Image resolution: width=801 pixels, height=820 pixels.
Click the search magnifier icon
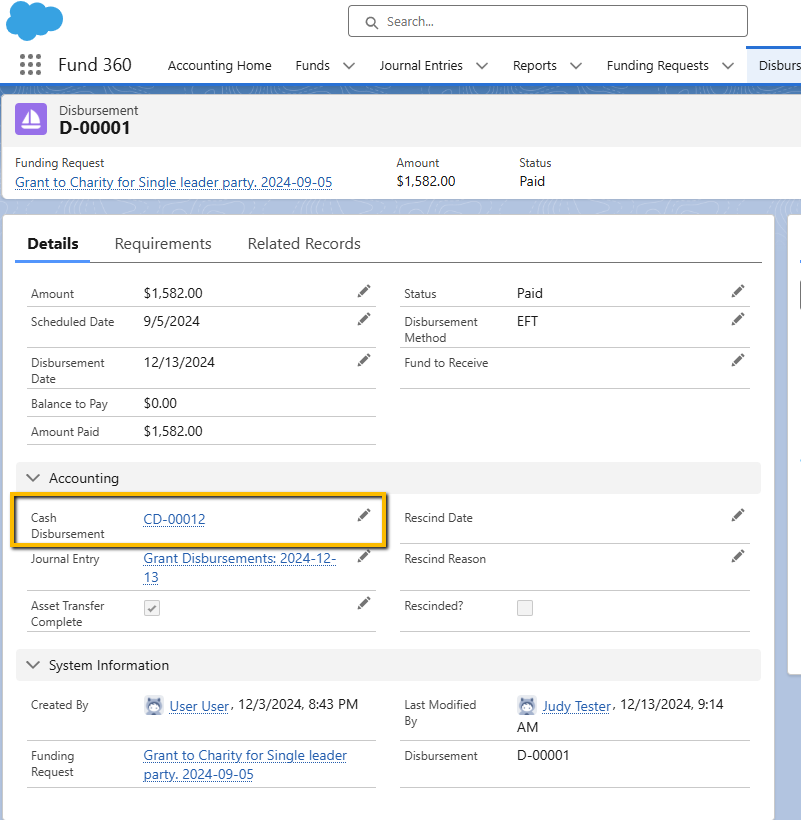[372, 22]
